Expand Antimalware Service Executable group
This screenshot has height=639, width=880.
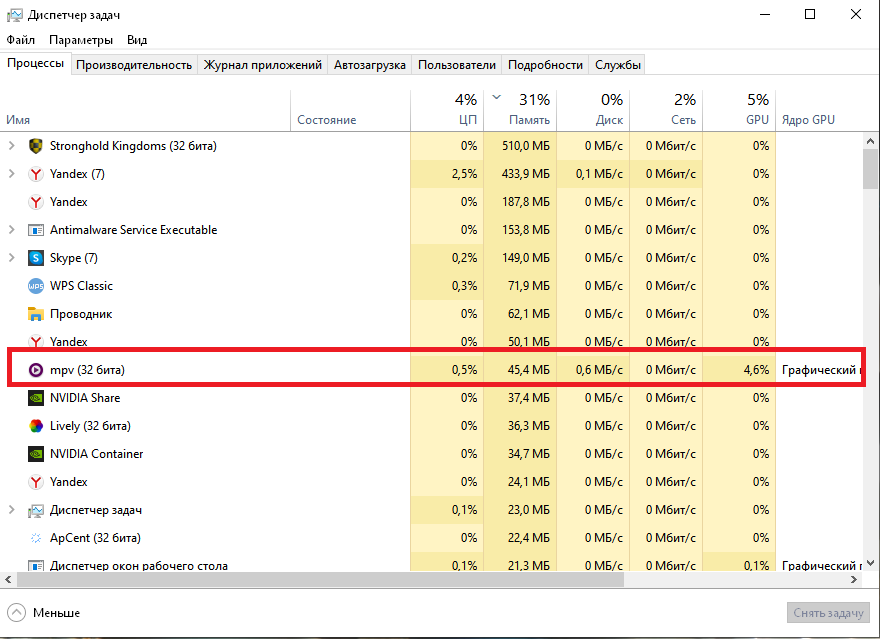tap(11, 229)
